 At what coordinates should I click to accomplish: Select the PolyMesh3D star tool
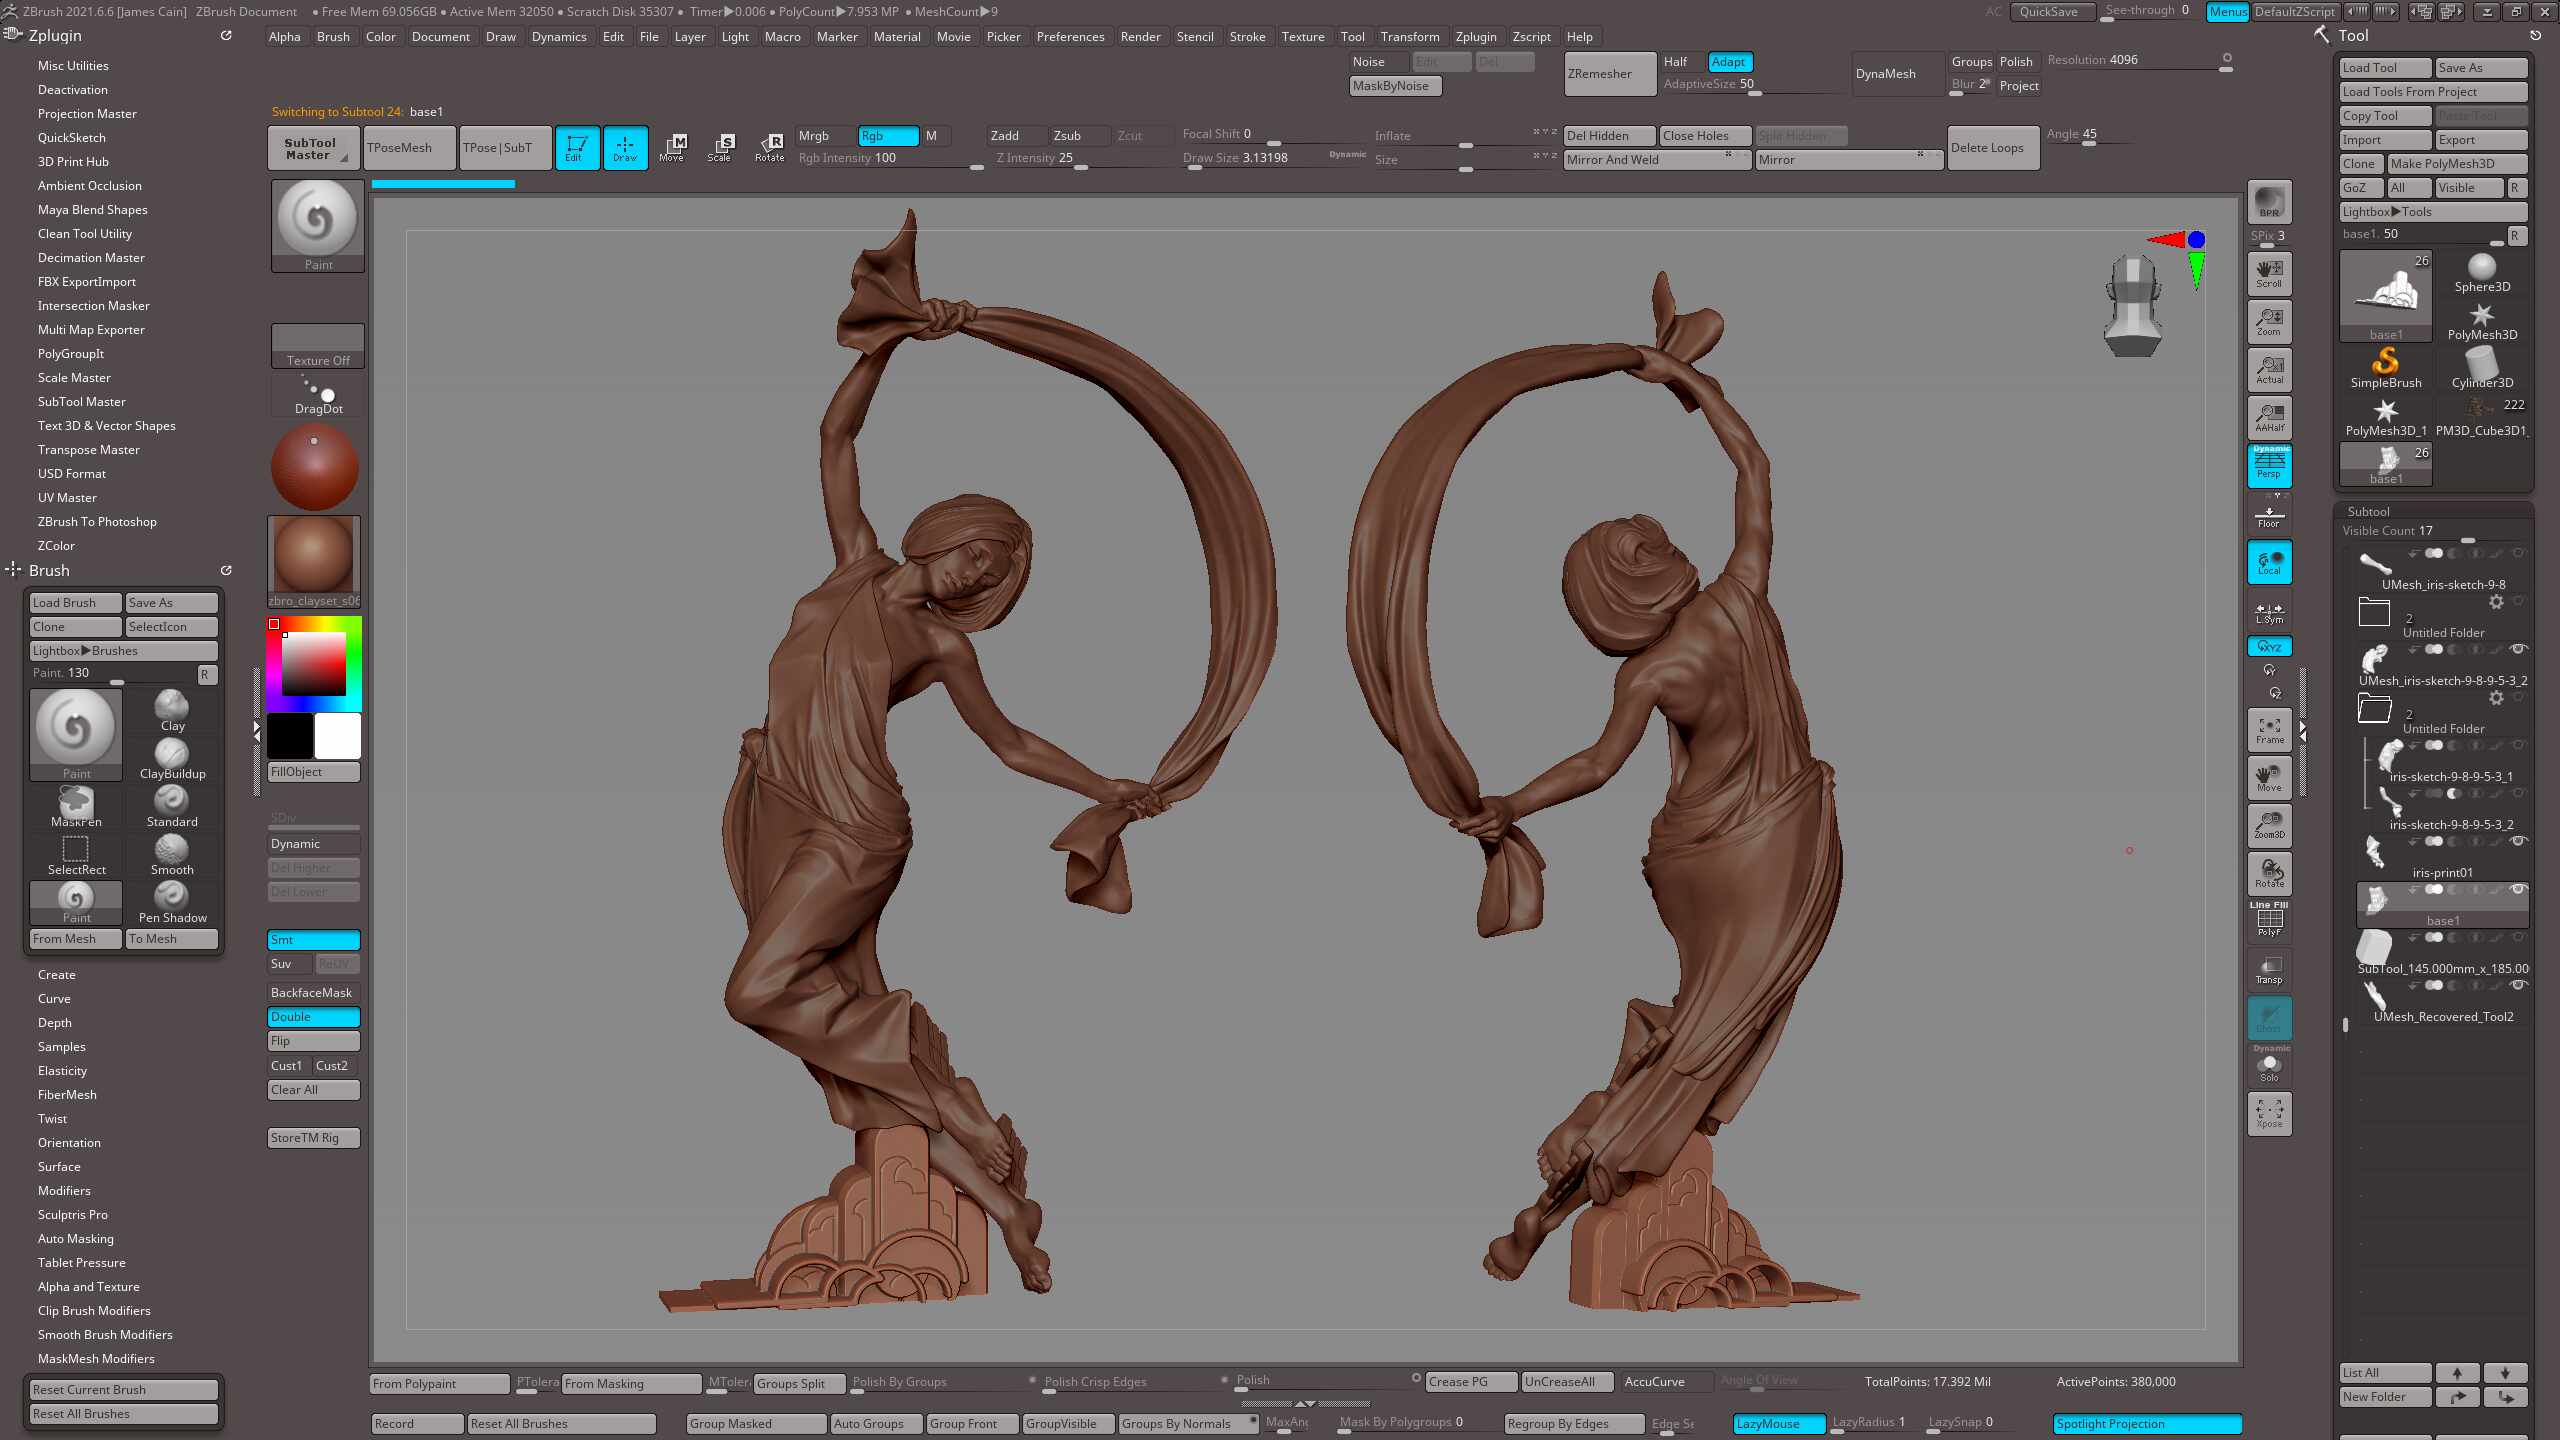pyautogui.click(x=2482, y=320)
